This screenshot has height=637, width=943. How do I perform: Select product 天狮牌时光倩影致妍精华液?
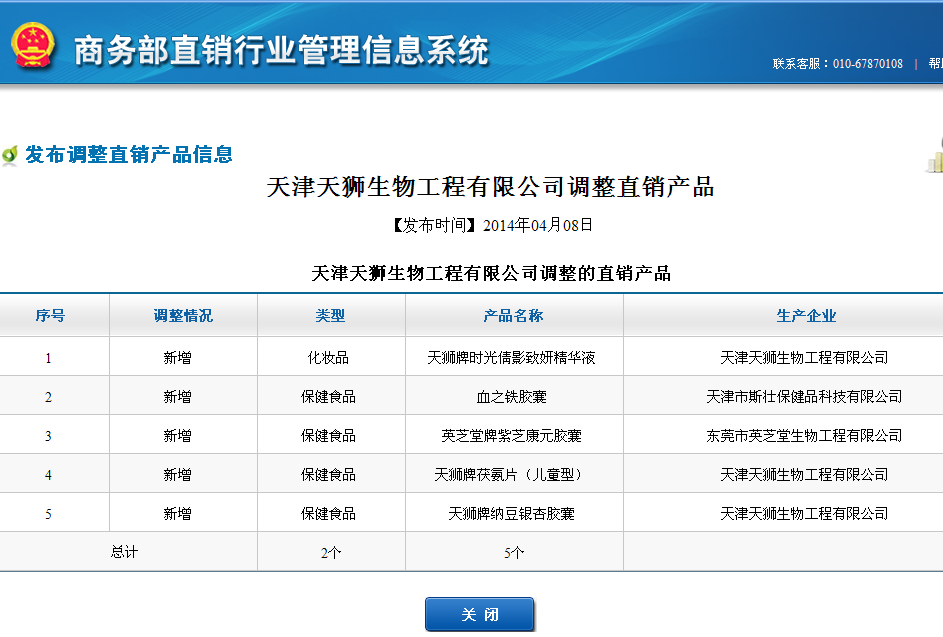(511, 358)
